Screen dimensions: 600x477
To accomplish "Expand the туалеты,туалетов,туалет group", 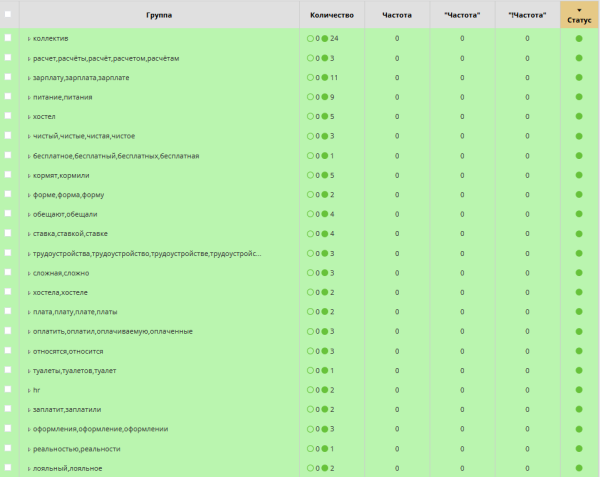I will click(x=29, y=370).
